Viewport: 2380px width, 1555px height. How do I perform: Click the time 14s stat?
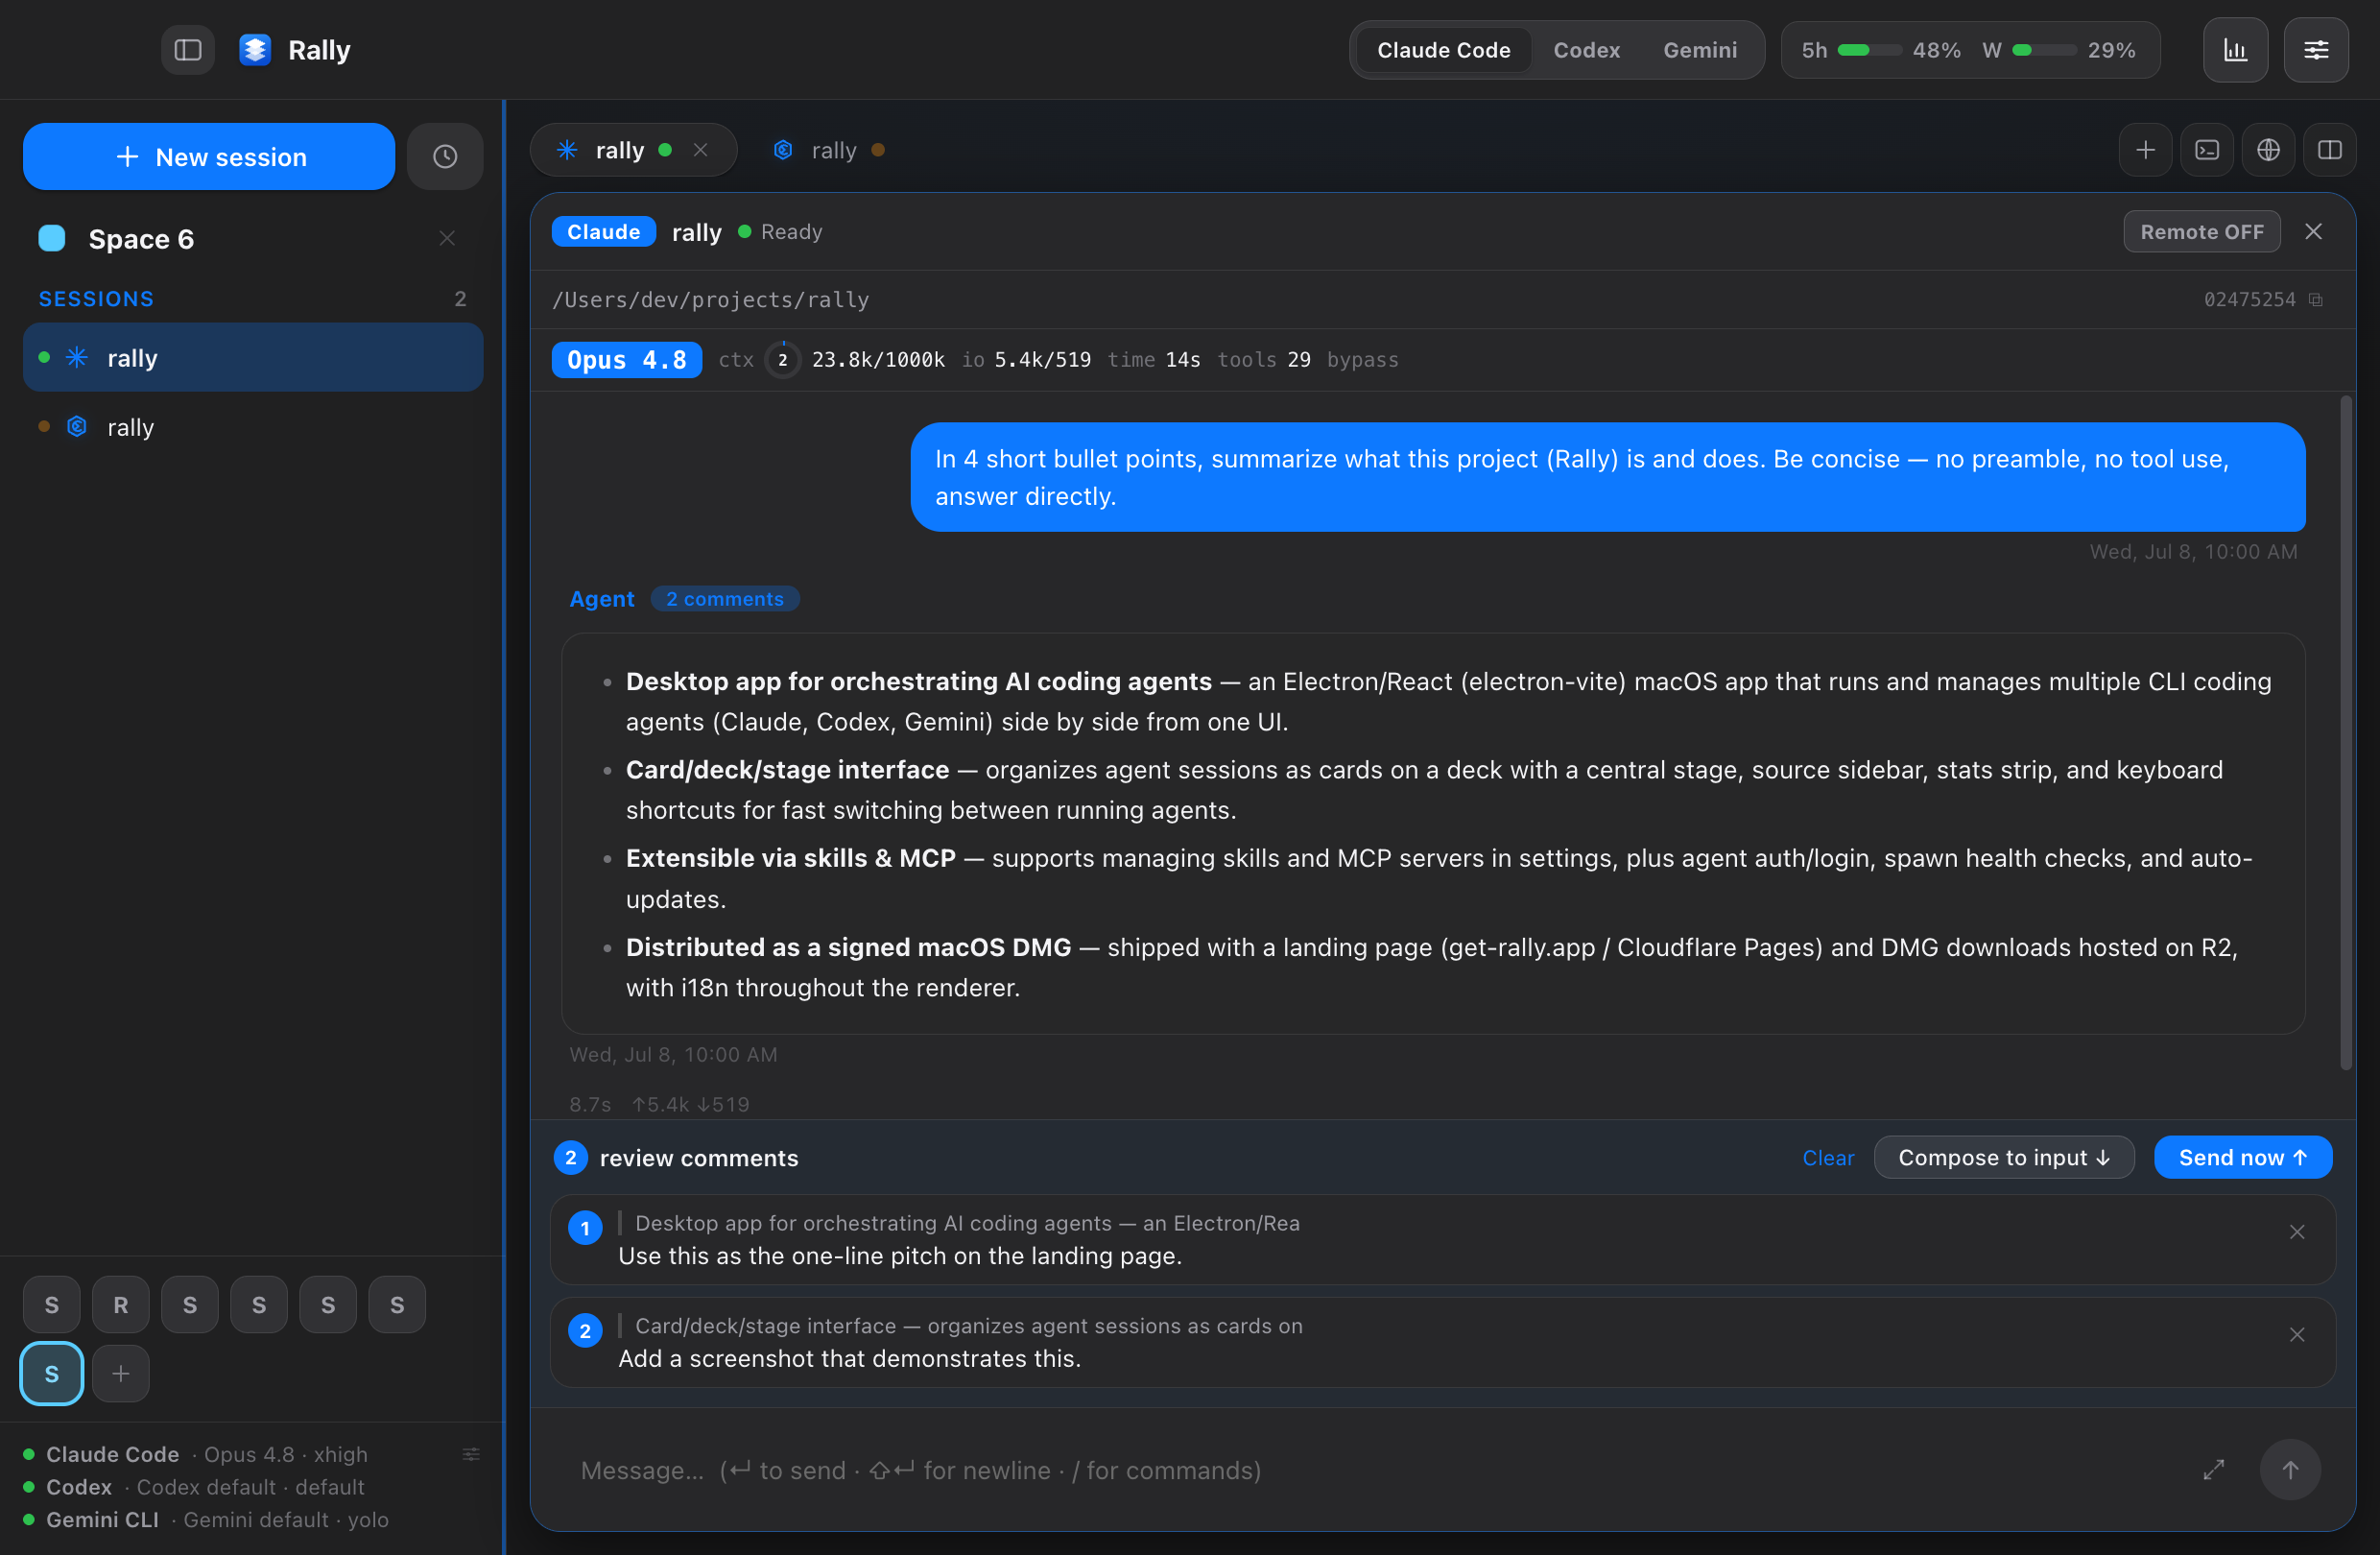pyautogui.click(x=1154, y=360)
